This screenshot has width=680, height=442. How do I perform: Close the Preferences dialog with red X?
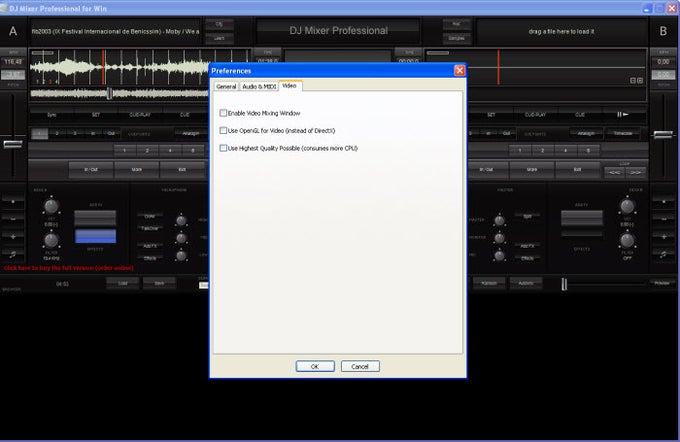click(x=460, y=70)
